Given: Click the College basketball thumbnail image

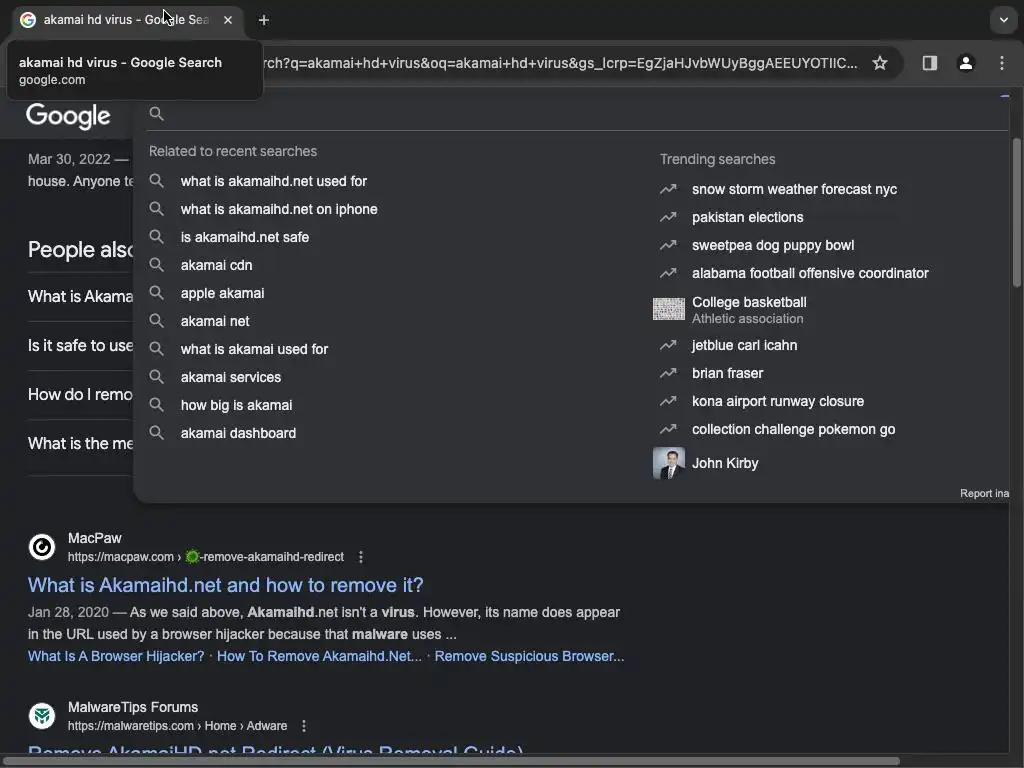Looking at the screenshot, I should tap(669, 309).
